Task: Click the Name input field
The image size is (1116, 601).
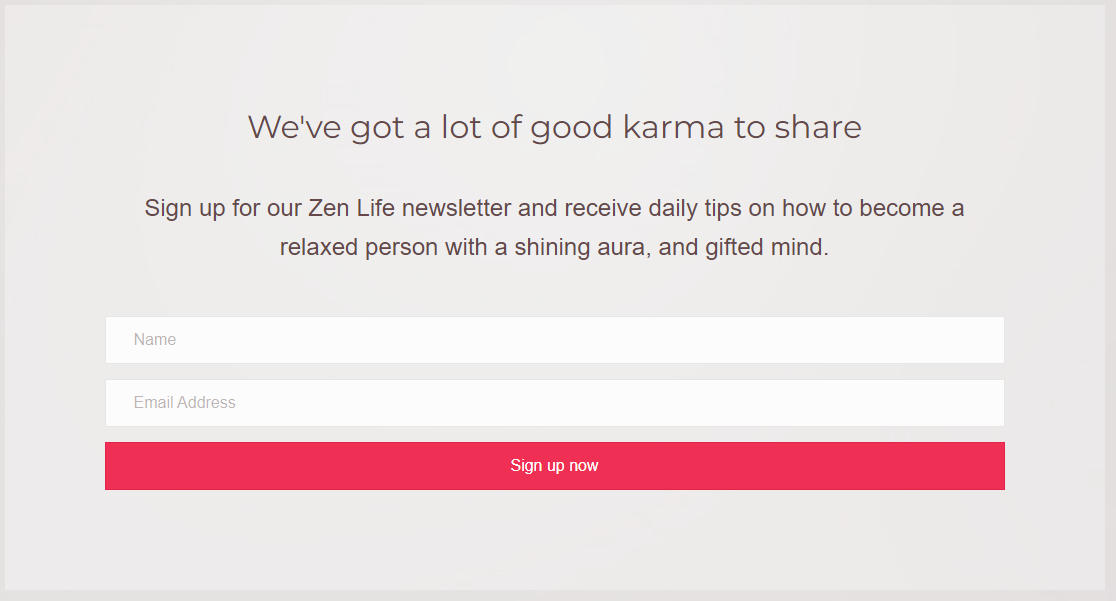Action: pyautogui.click(x=555, y=340)
